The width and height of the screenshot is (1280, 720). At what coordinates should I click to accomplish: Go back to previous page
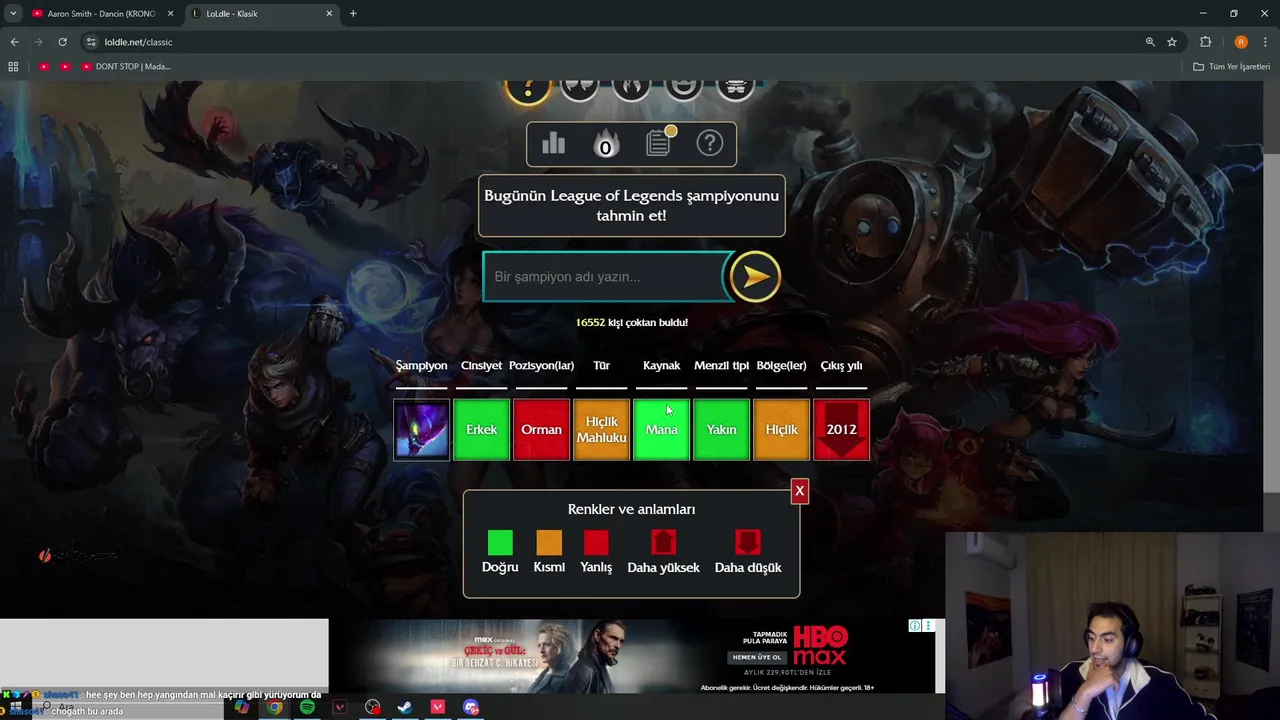[x=14, y=42]
